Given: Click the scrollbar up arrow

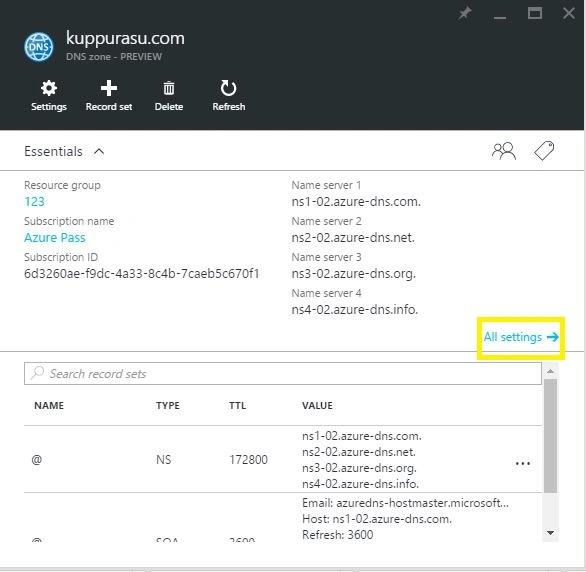Looking at the screenshot, I should (x=550, y=371).
